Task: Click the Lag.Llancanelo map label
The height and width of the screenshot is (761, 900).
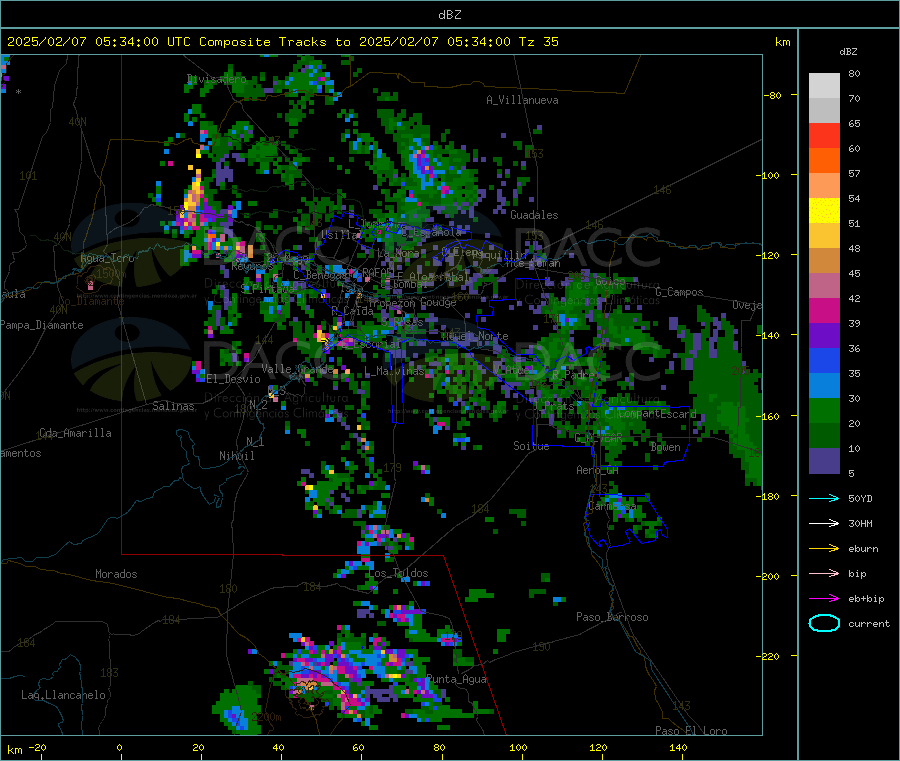Action: (x=64, y=695)
